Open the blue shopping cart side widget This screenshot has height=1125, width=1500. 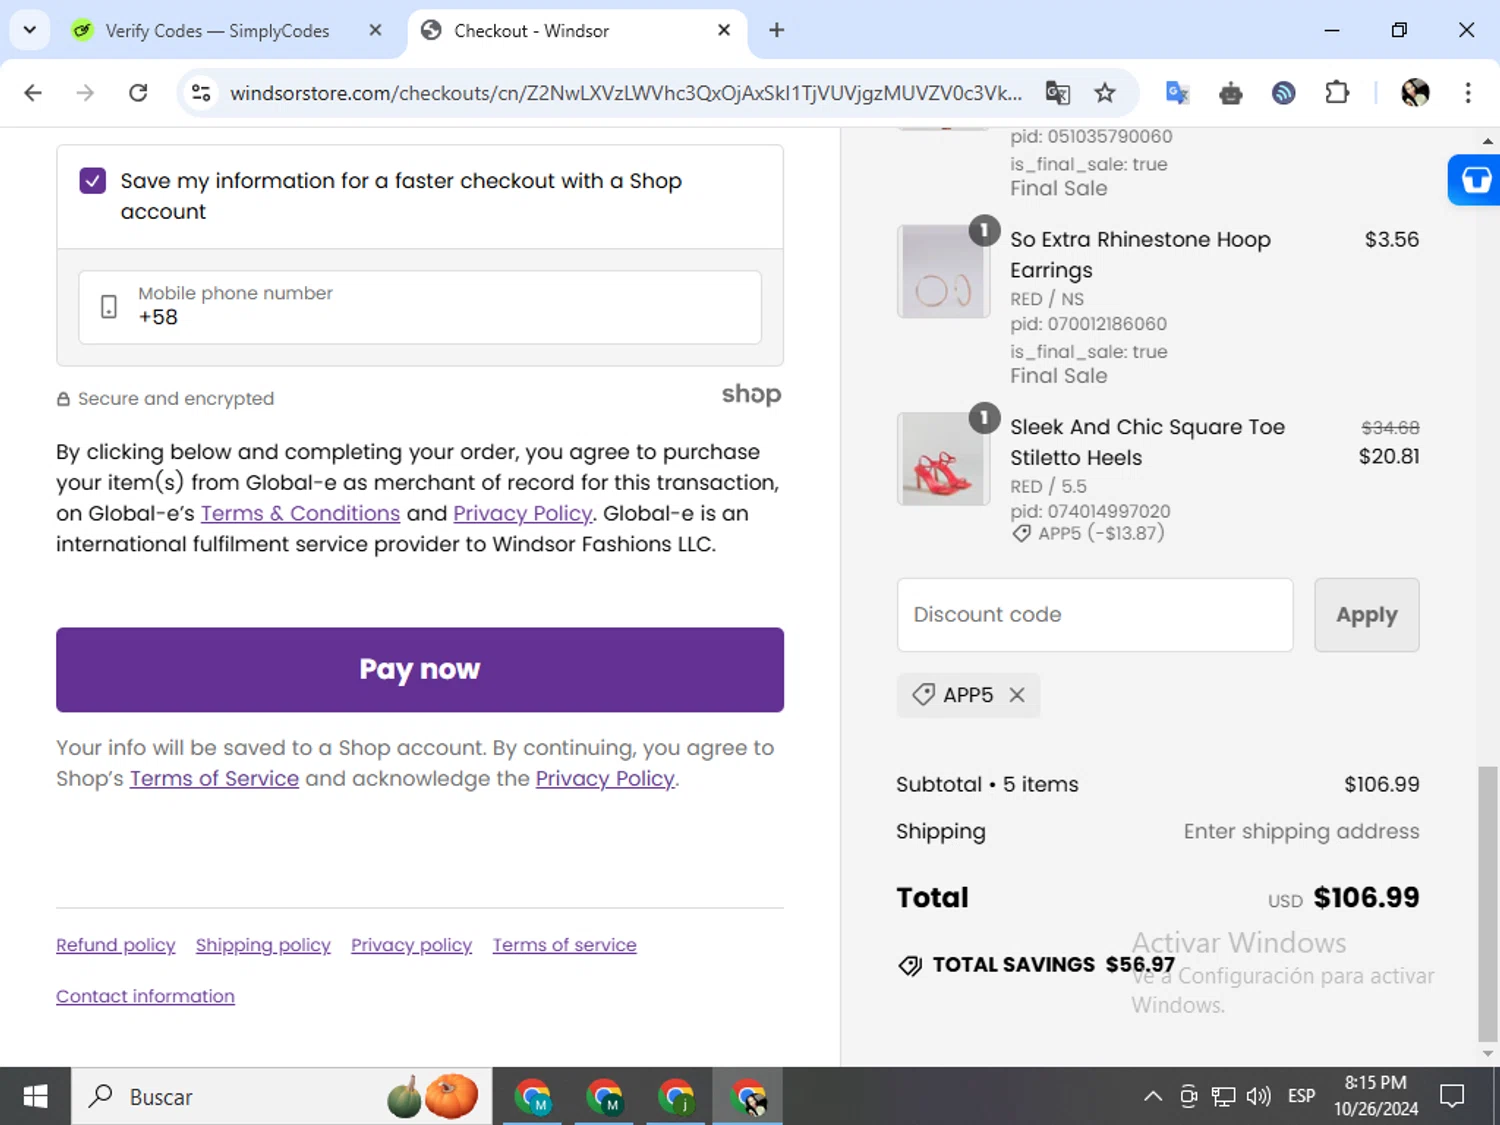coord(1475,180)
